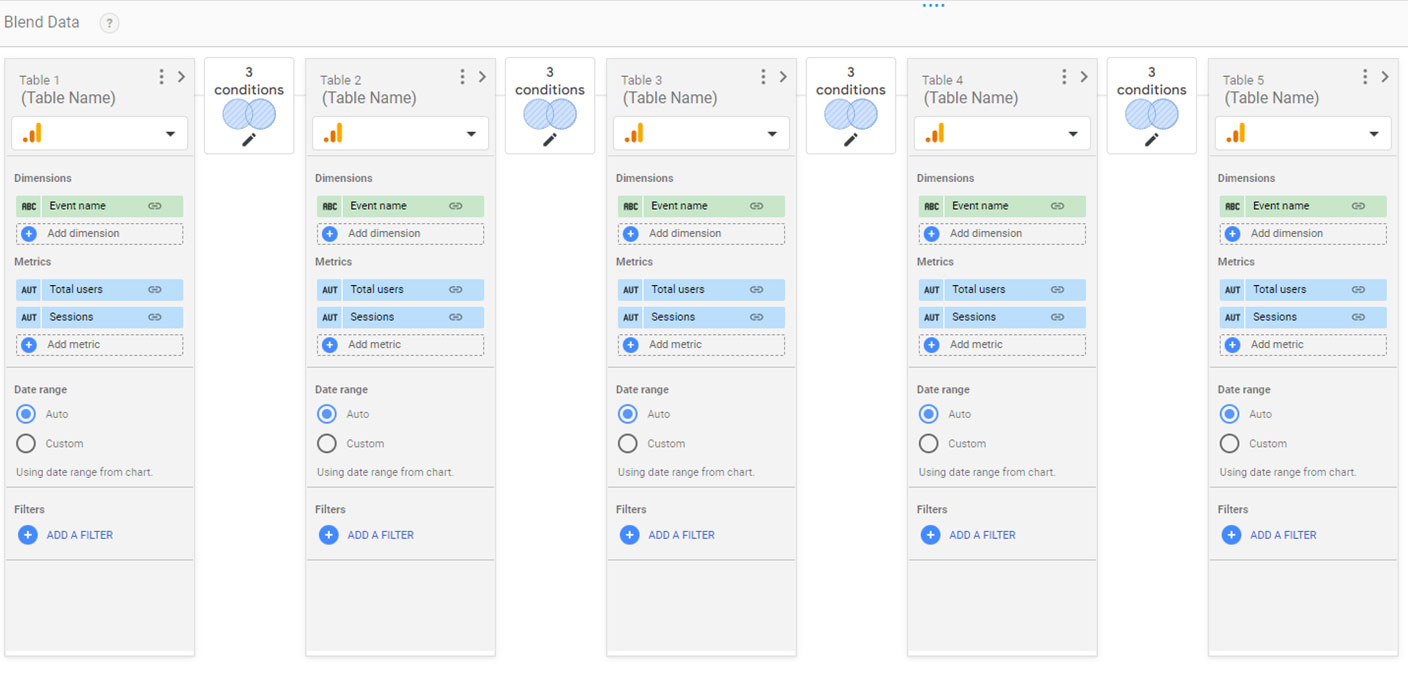This screenshot has height=678, width=1408.
Task: Click the drag handle dots at top
Action: tap(933, 6)
